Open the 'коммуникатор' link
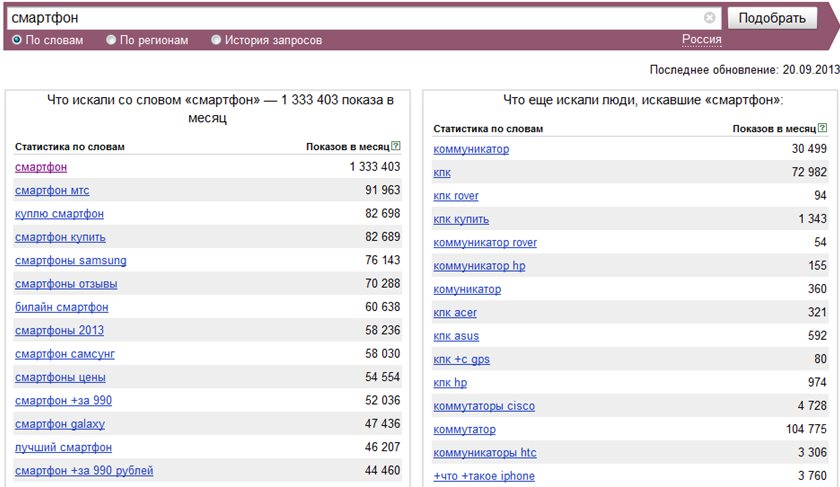The height and width of the screenshot is (487, 840). pos(471,149)
